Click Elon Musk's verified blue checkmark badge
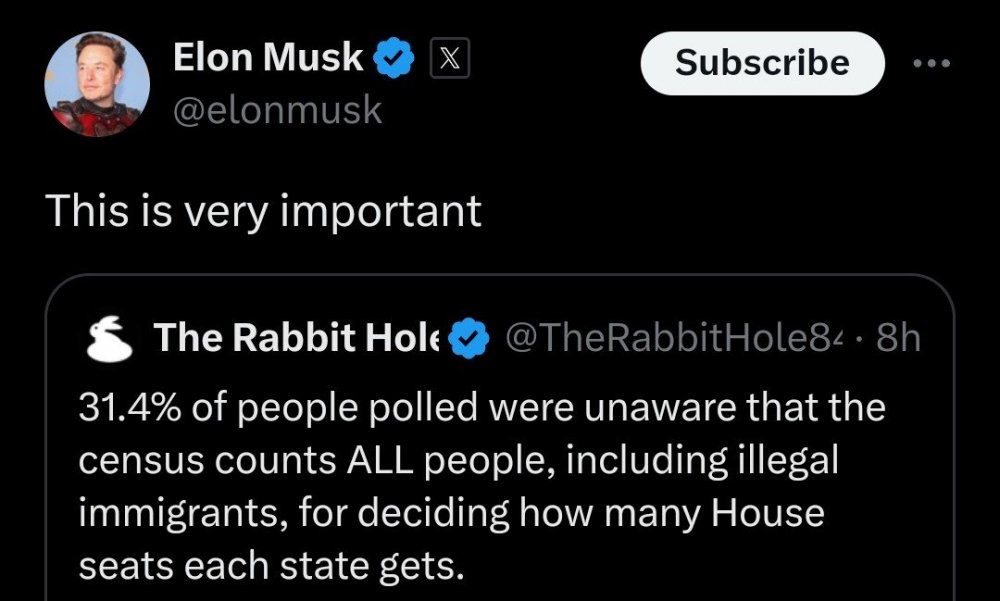 [x=394, y=57]
